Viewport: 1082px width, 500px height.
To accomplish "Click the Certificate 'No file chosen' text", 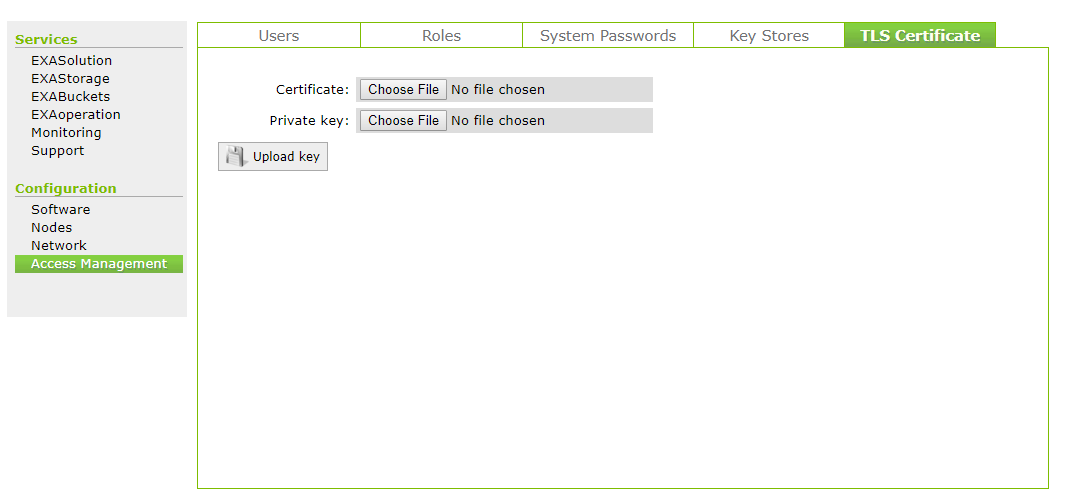I will tap(498, 89).
